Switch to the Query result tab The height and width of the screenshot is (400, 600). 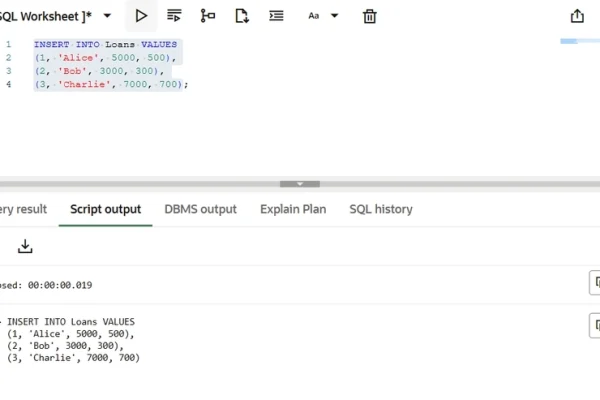click(22, 209)
